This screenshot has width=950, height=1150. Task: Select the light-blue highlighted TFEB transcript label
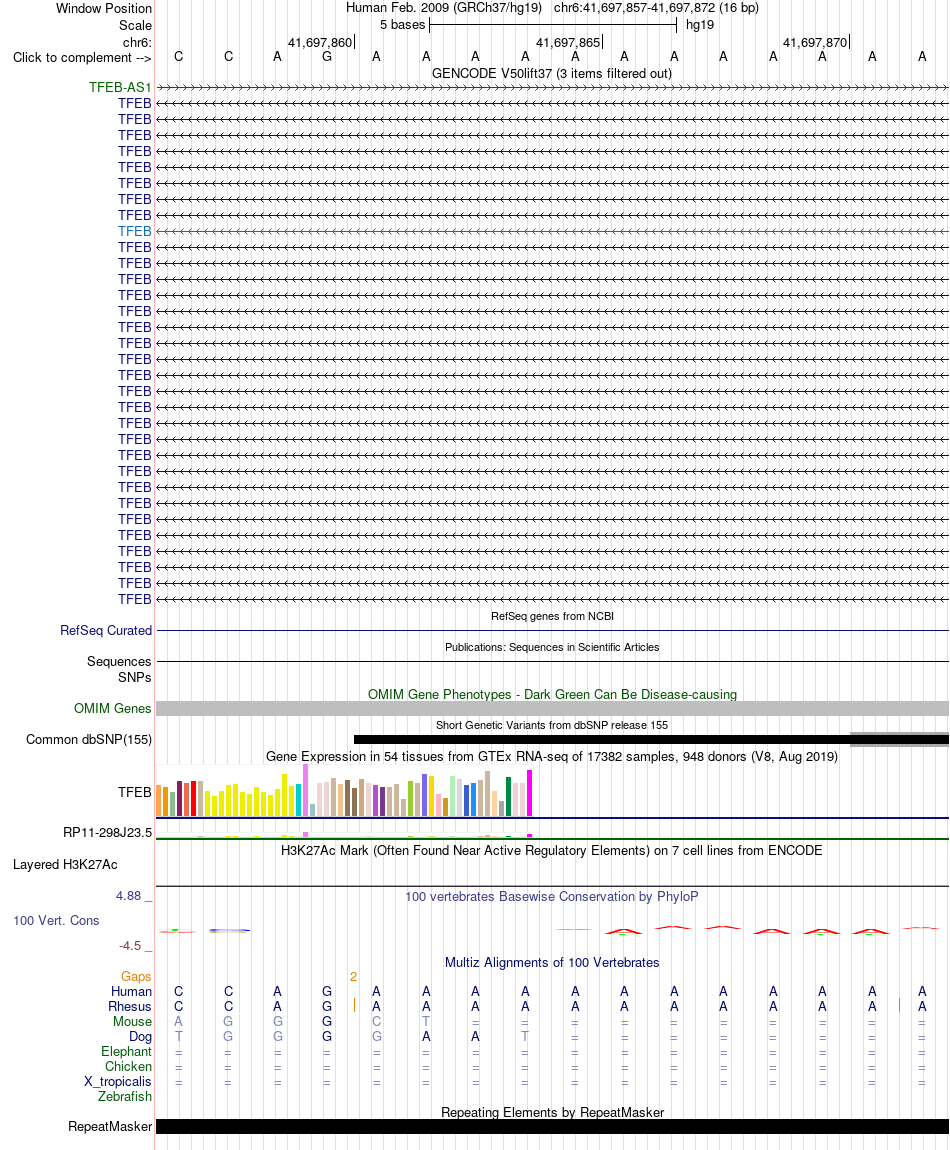point(135,231)
